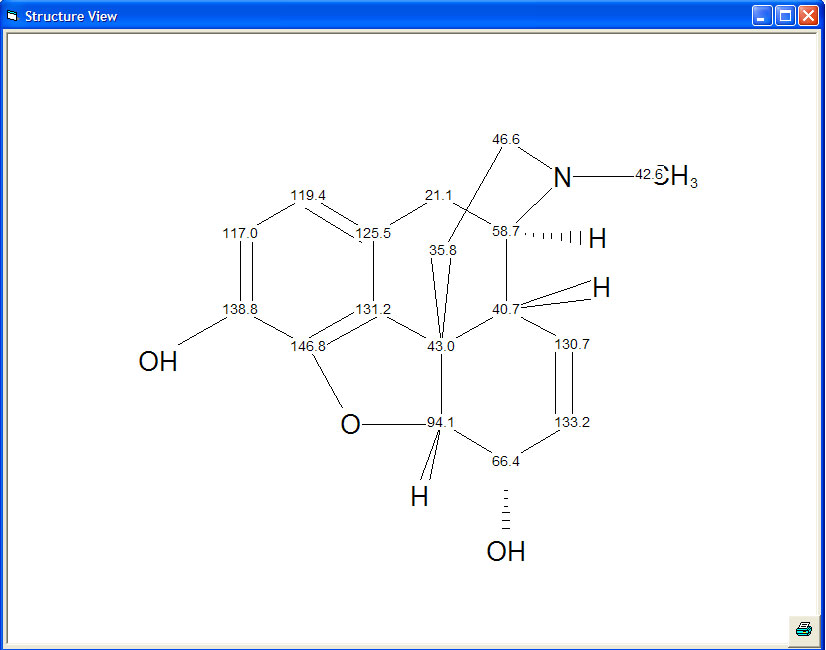This screenshot has height=650, width=826.
Task: Click the Structure View title text
Action: (x=71, y=16)
